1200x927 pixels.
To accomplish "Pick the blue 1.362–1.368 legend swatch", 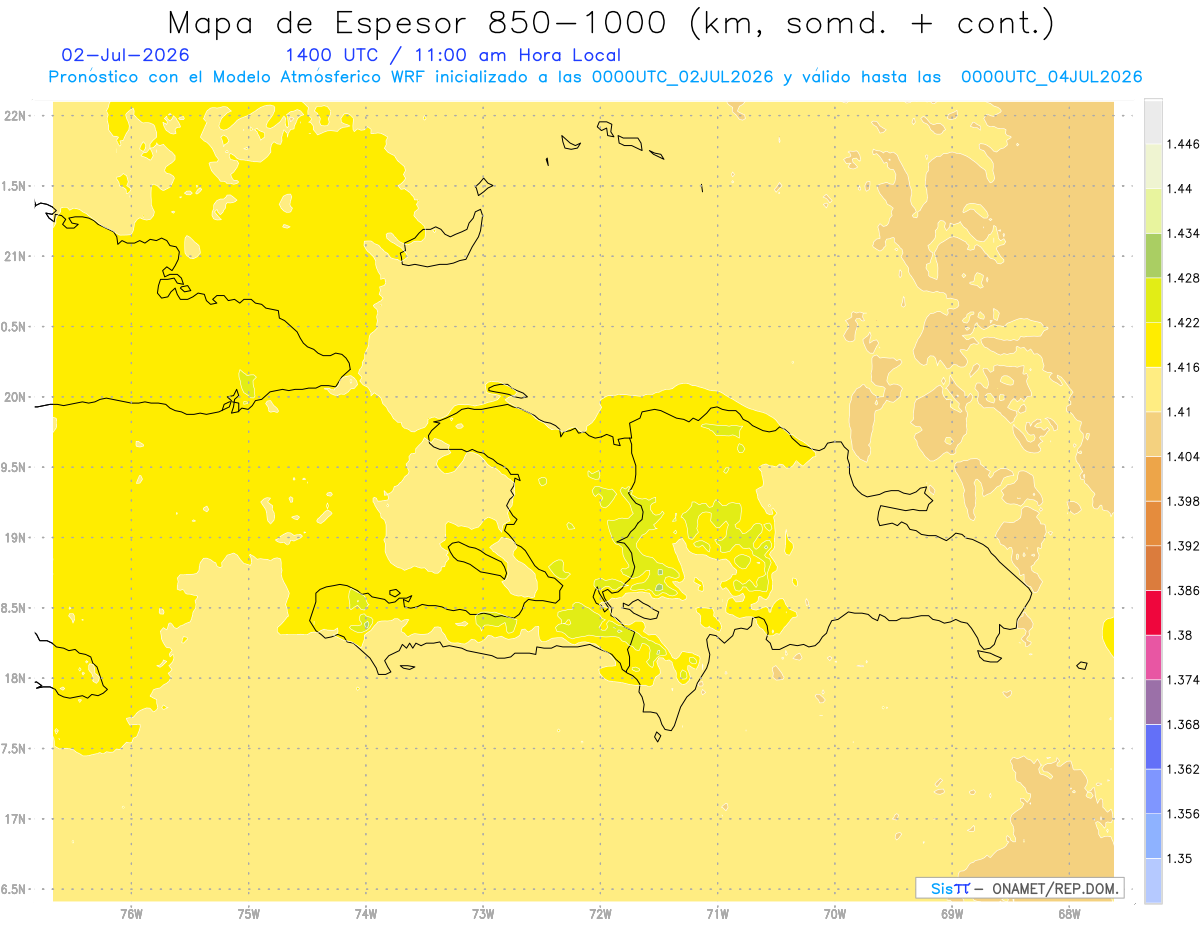I will coord(1153,746).
